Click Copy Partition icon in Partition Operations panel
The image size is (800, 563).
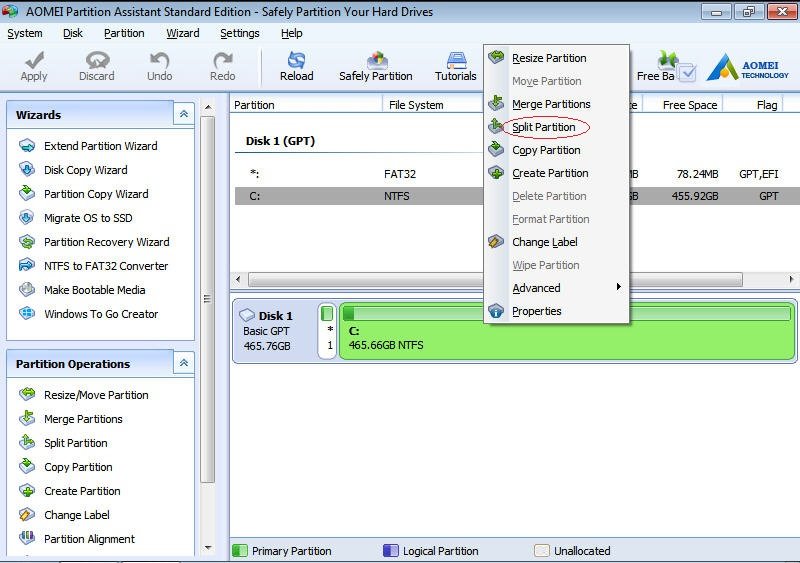[x=27, y=466]
